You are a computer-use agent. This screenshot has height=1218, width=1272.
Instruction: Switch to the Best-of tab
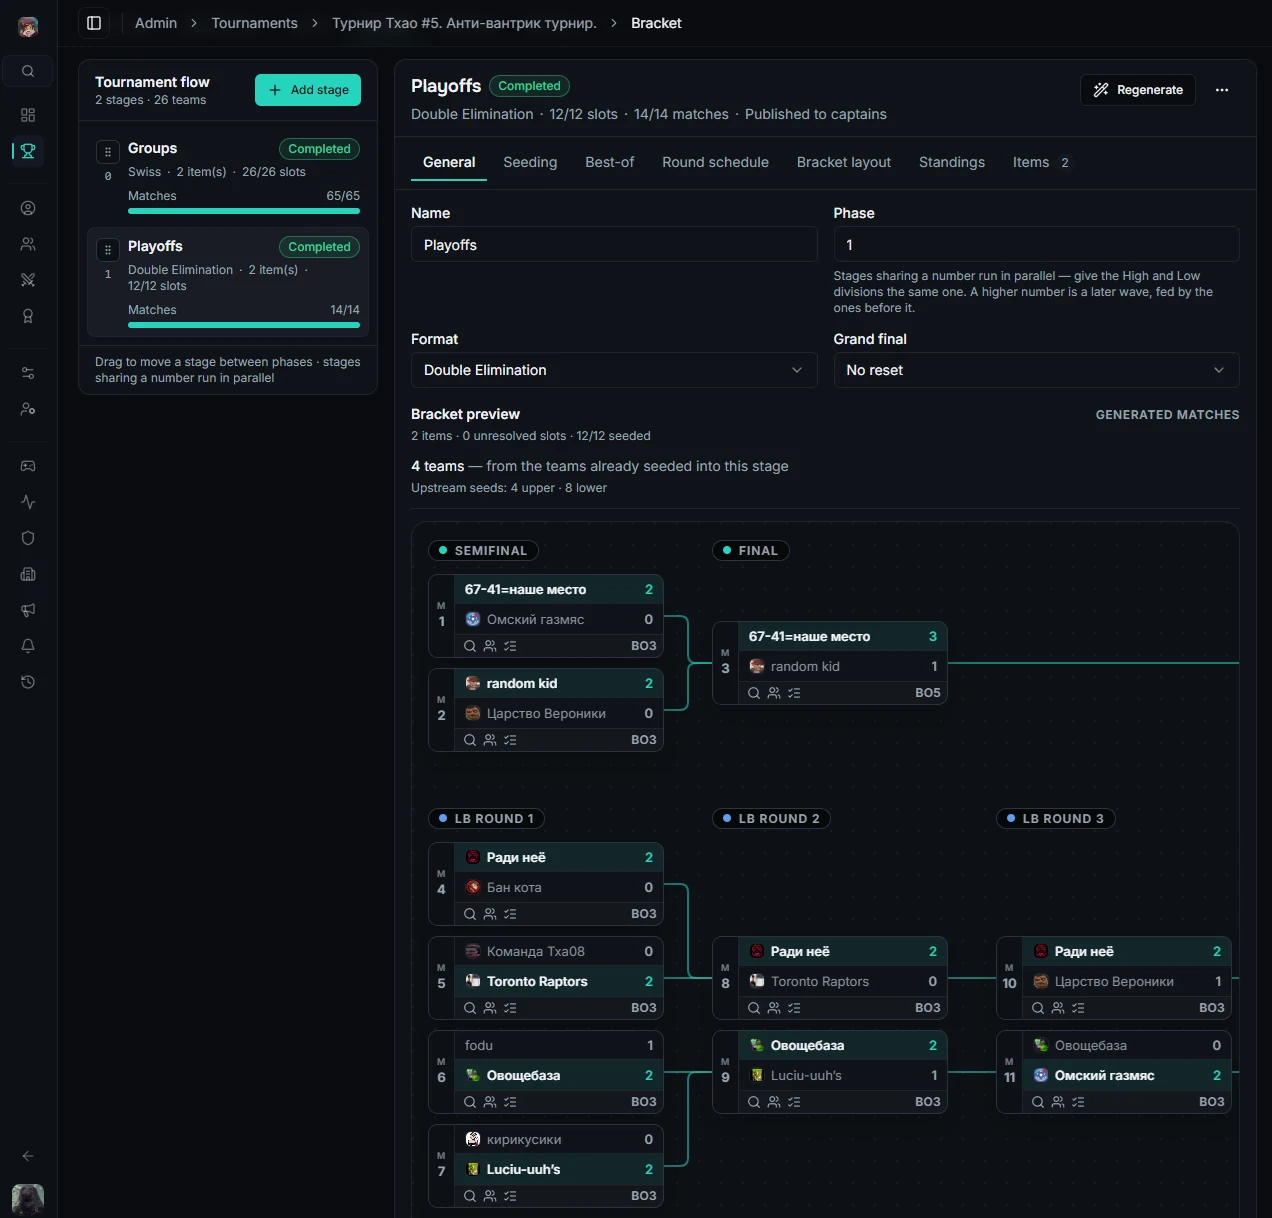610,162
